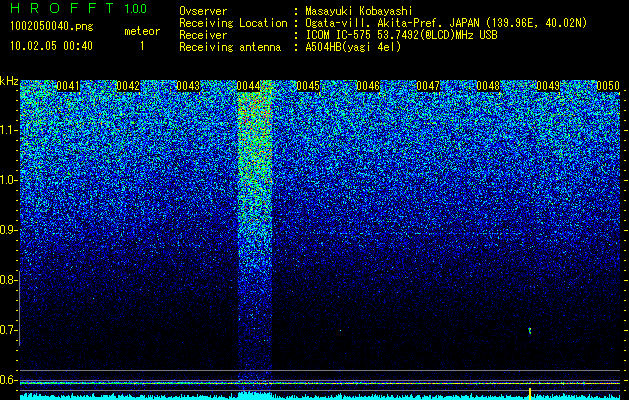Click the meteor count label
Viewport: 629px width, 400px height.
tap(142, 31)
